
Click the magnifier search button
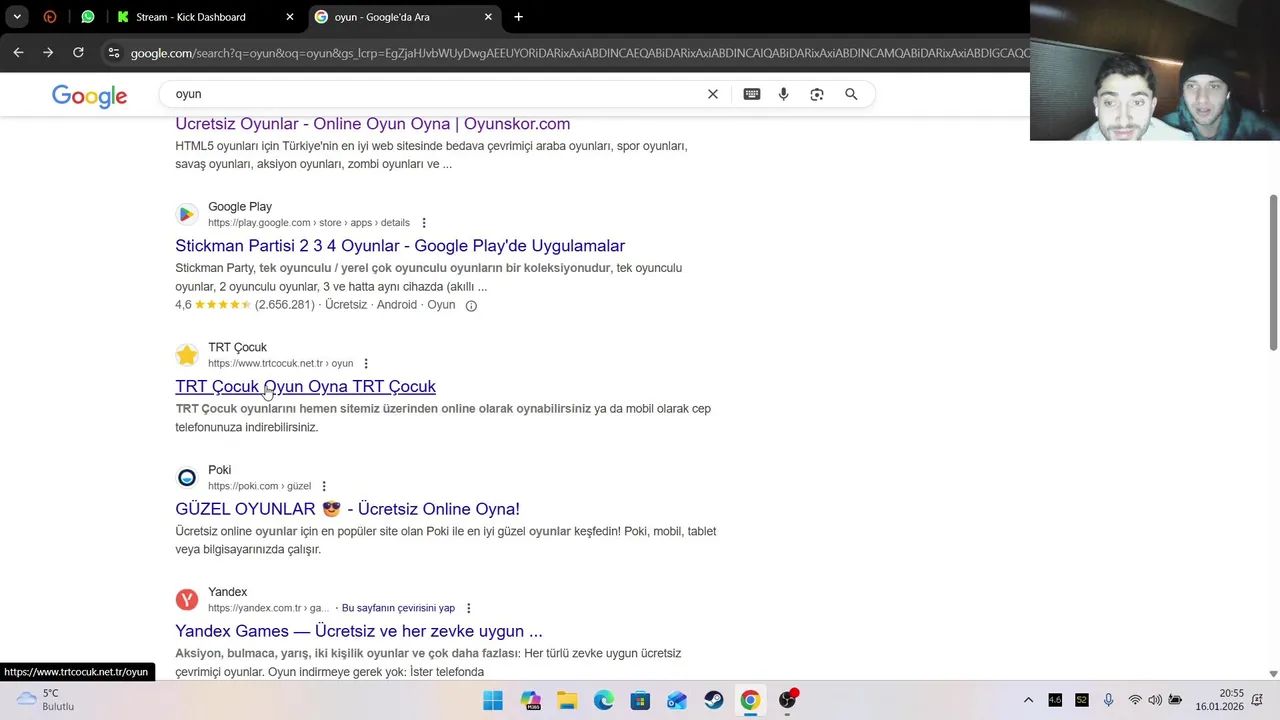click(851, 94)
